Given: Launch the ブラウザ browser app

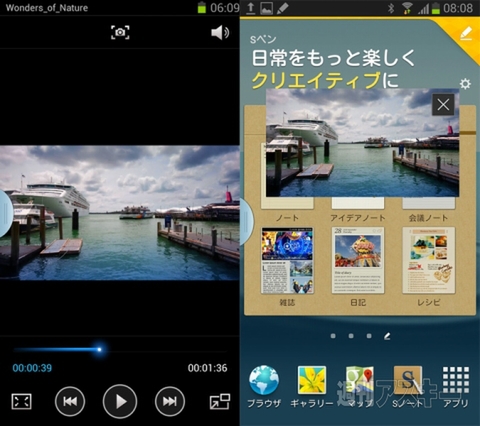Looking at the screenshot, I should pos(264,387).
